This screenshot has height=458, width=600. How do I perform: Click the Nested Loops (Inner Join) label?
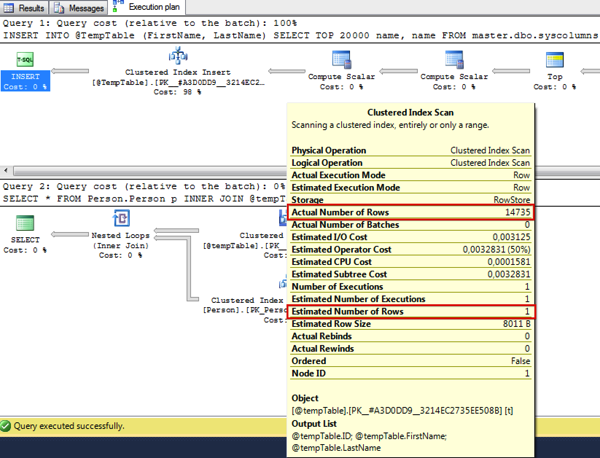pos(121,240)
